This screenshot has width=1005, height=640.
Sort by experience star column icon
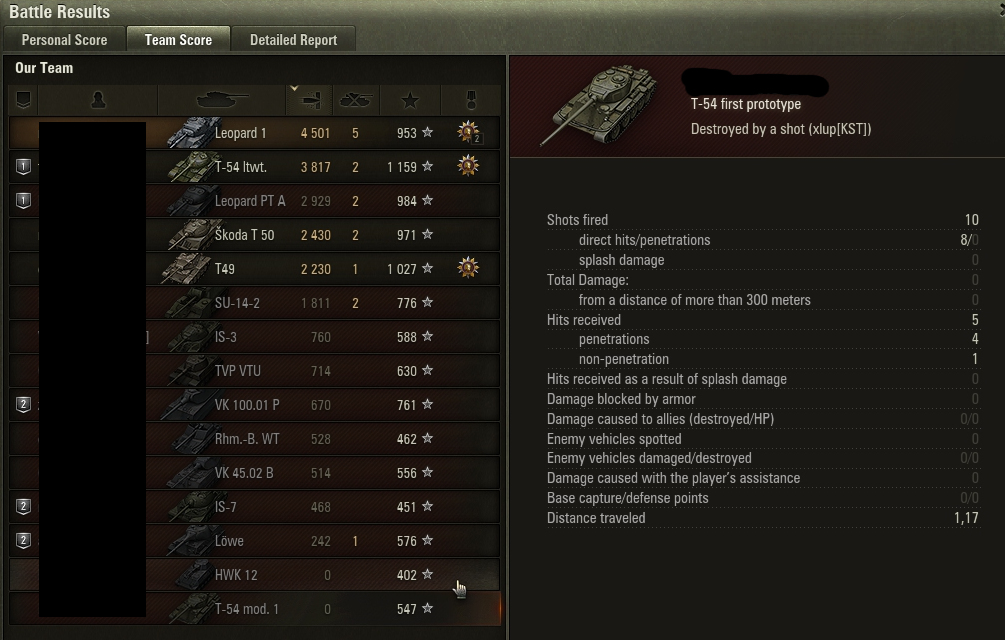410,100
